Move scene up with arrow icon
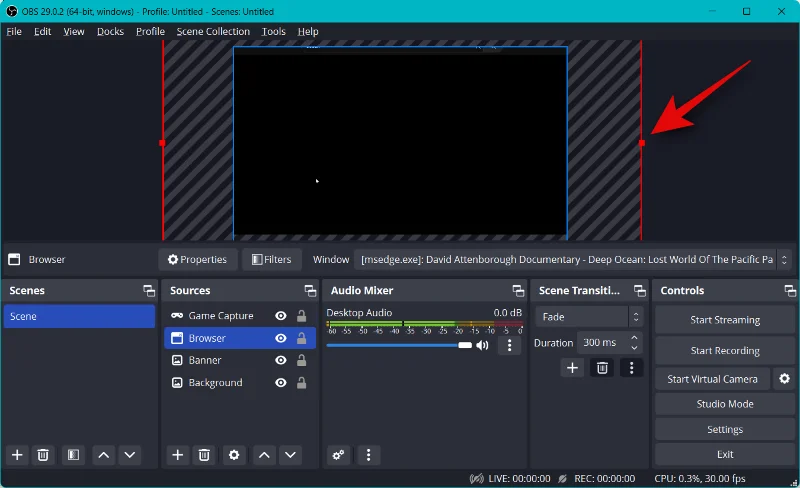 [x=104, y=455]
